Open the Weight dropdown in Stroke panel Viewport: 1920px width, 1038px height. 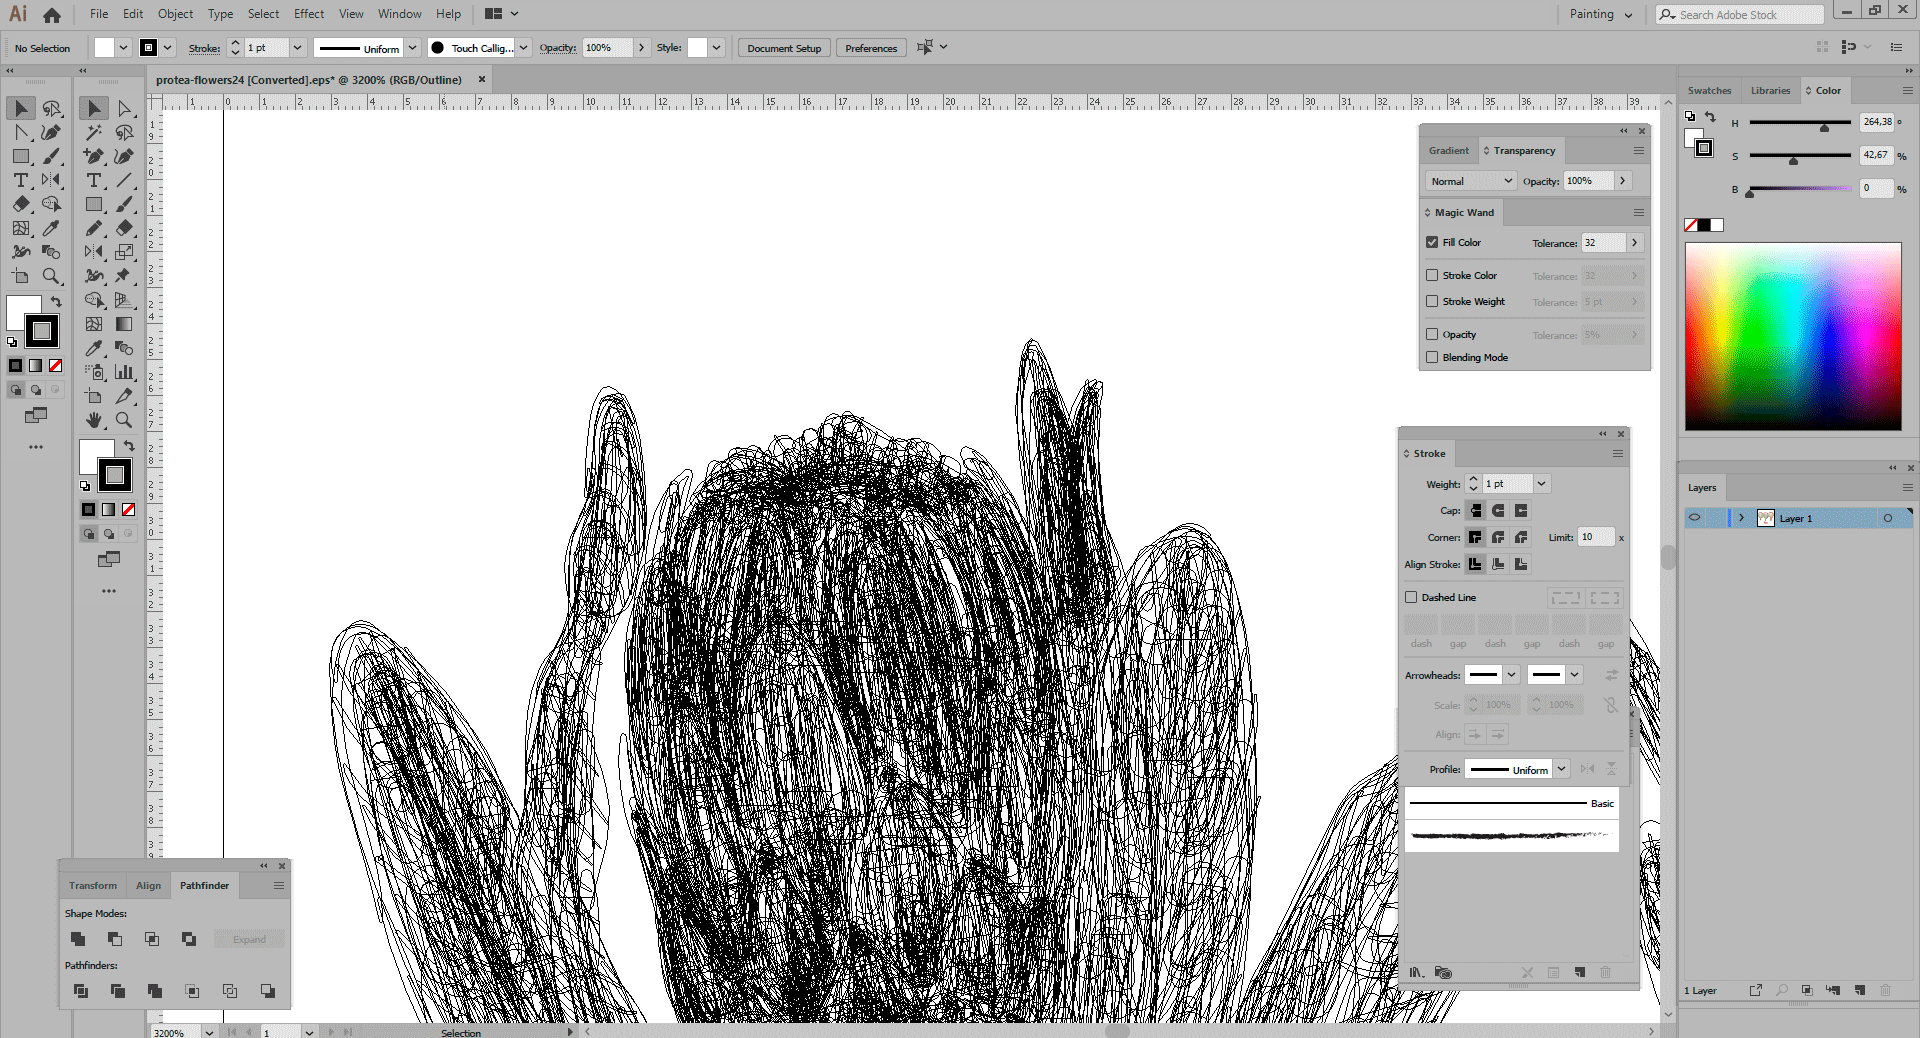1542,484
